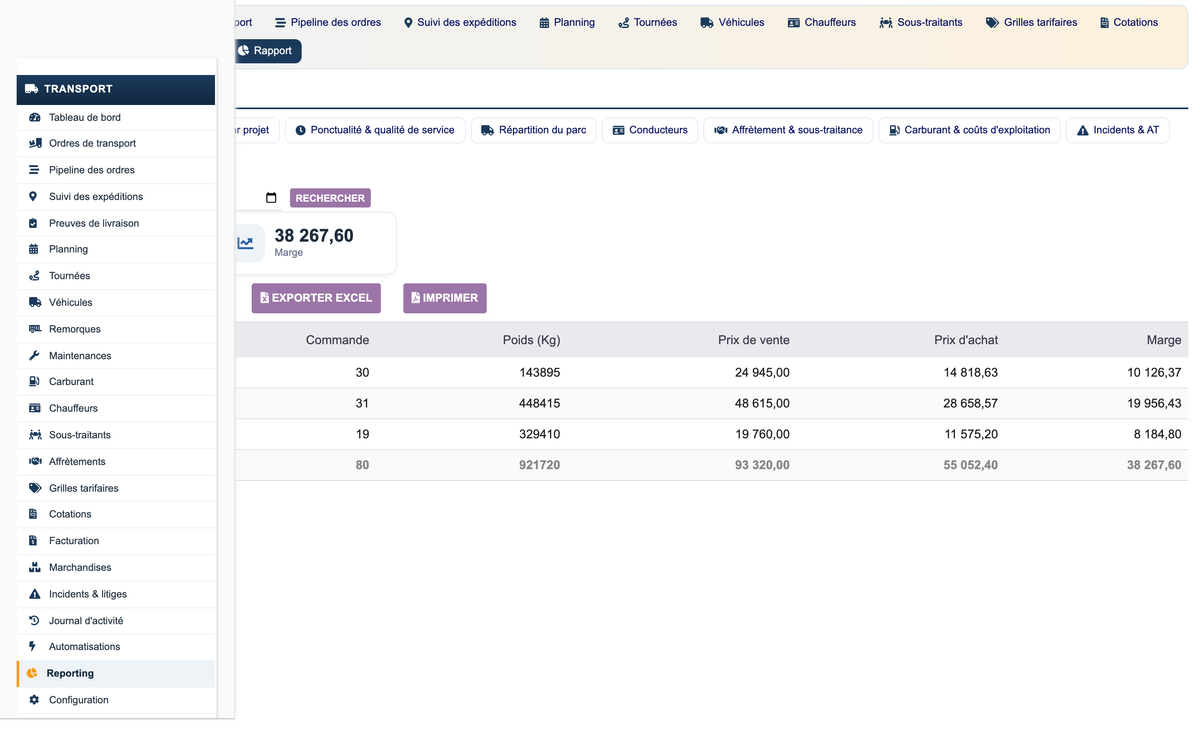
Task: Click the Facturation invoice icon
Action: (x=34, y=541)
